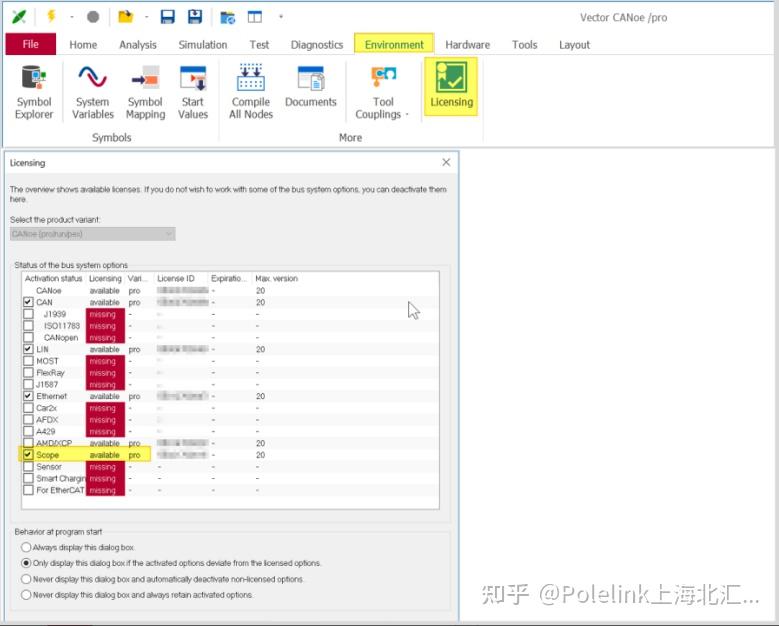Check the MOST option checkbox

(x=28, y=361)
